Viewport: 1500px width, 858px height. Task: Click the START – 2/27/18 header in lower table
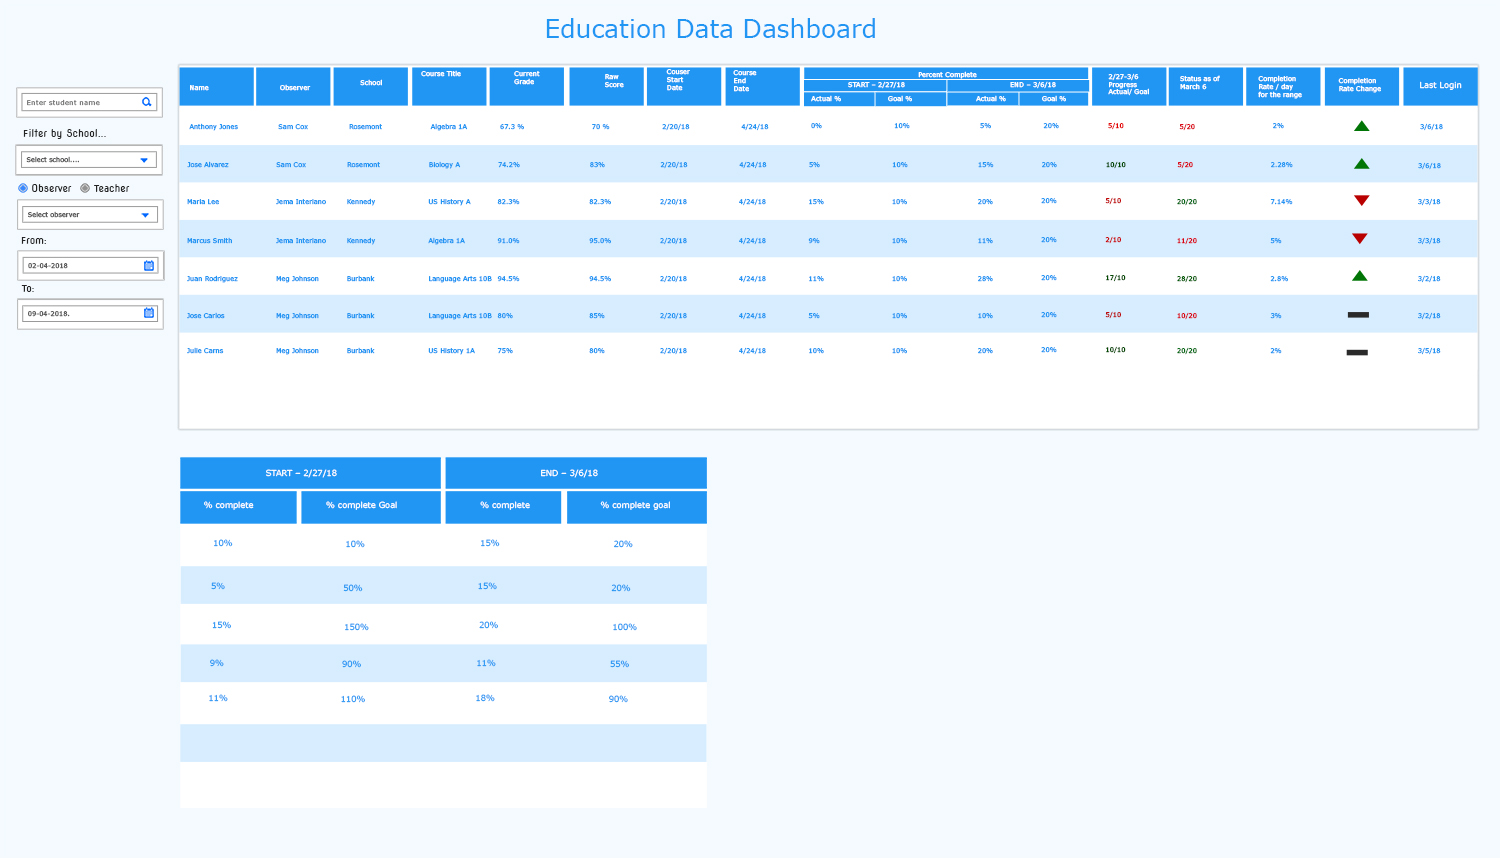pyautogui.click(x=310, y=473)
